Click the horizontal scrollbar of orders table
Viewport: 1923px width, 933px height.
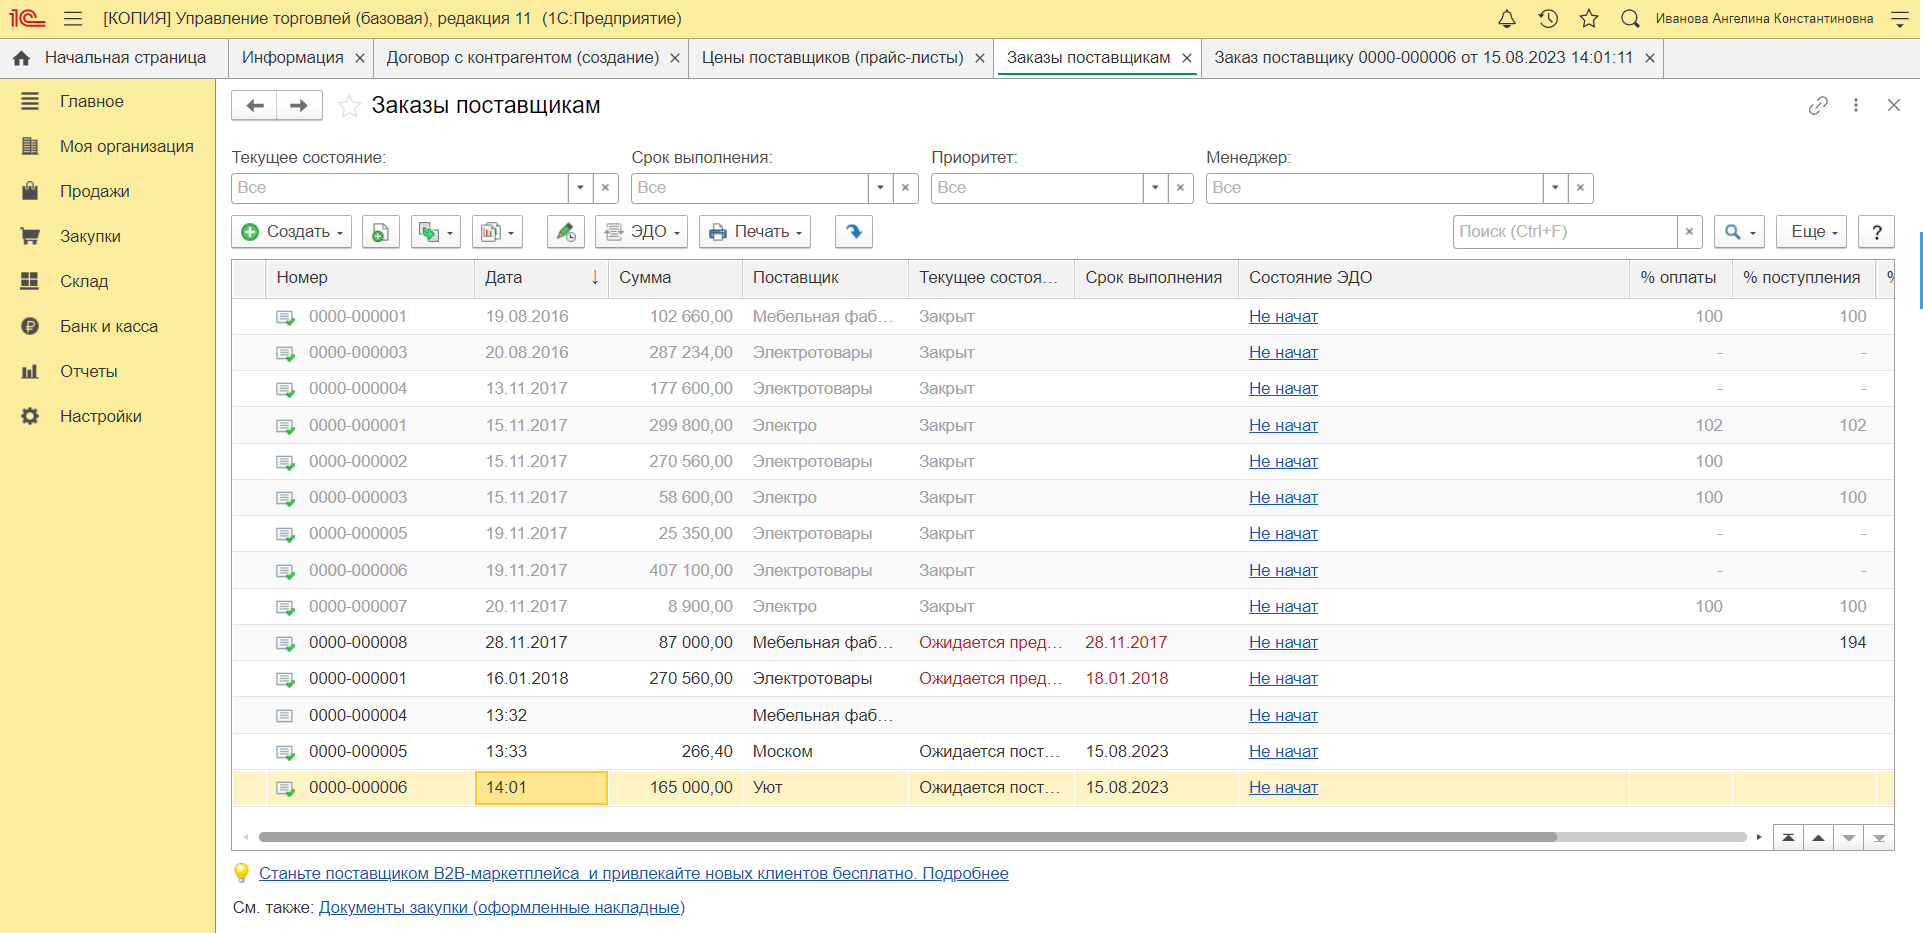pyautogui.click(x=907, y=837)
